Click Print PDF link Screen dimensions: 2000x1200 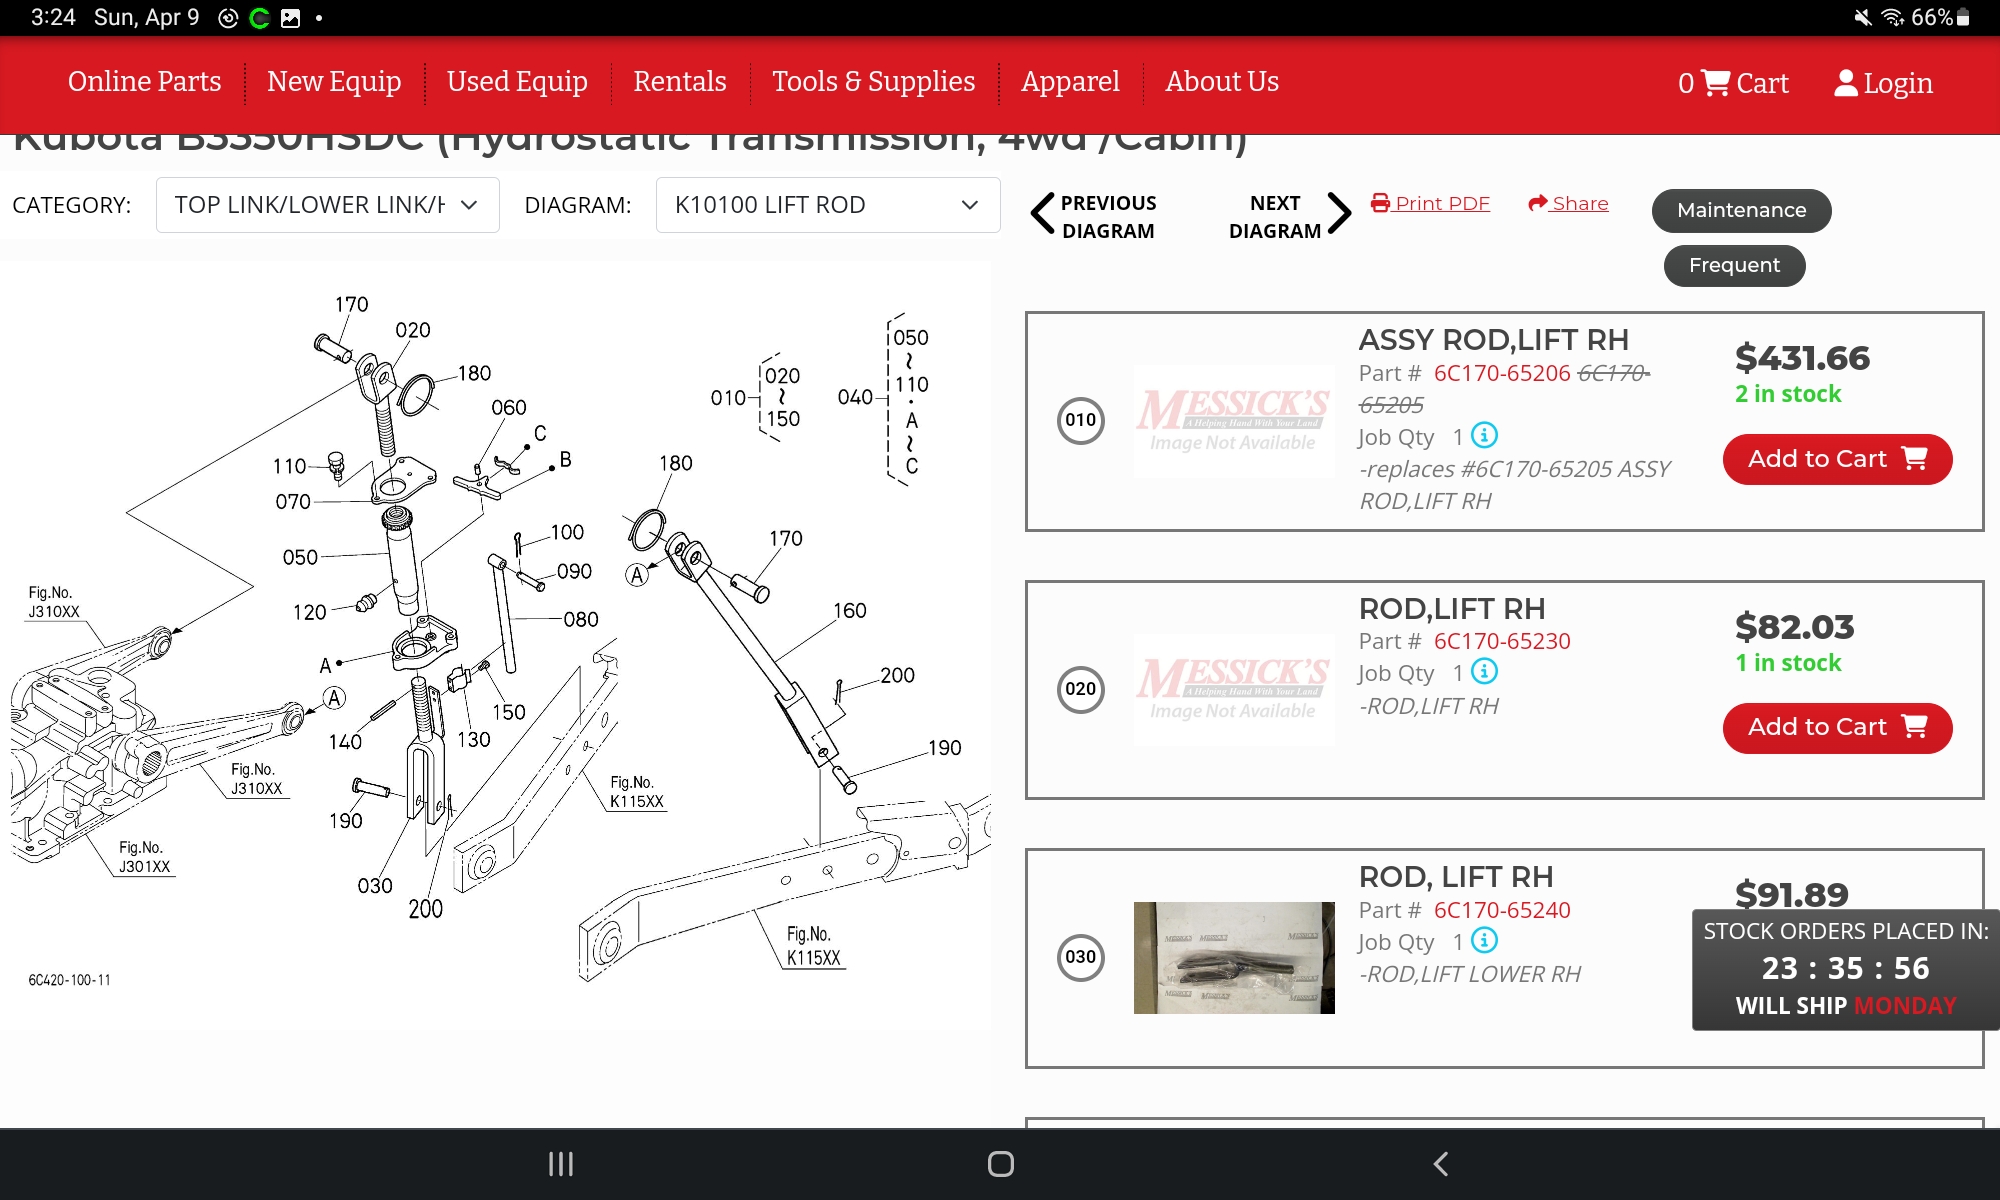(1442, 203)
